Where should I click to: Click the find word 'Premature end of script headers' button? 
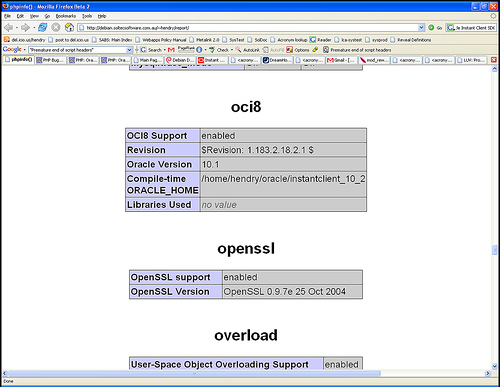(x=357, y=50)
